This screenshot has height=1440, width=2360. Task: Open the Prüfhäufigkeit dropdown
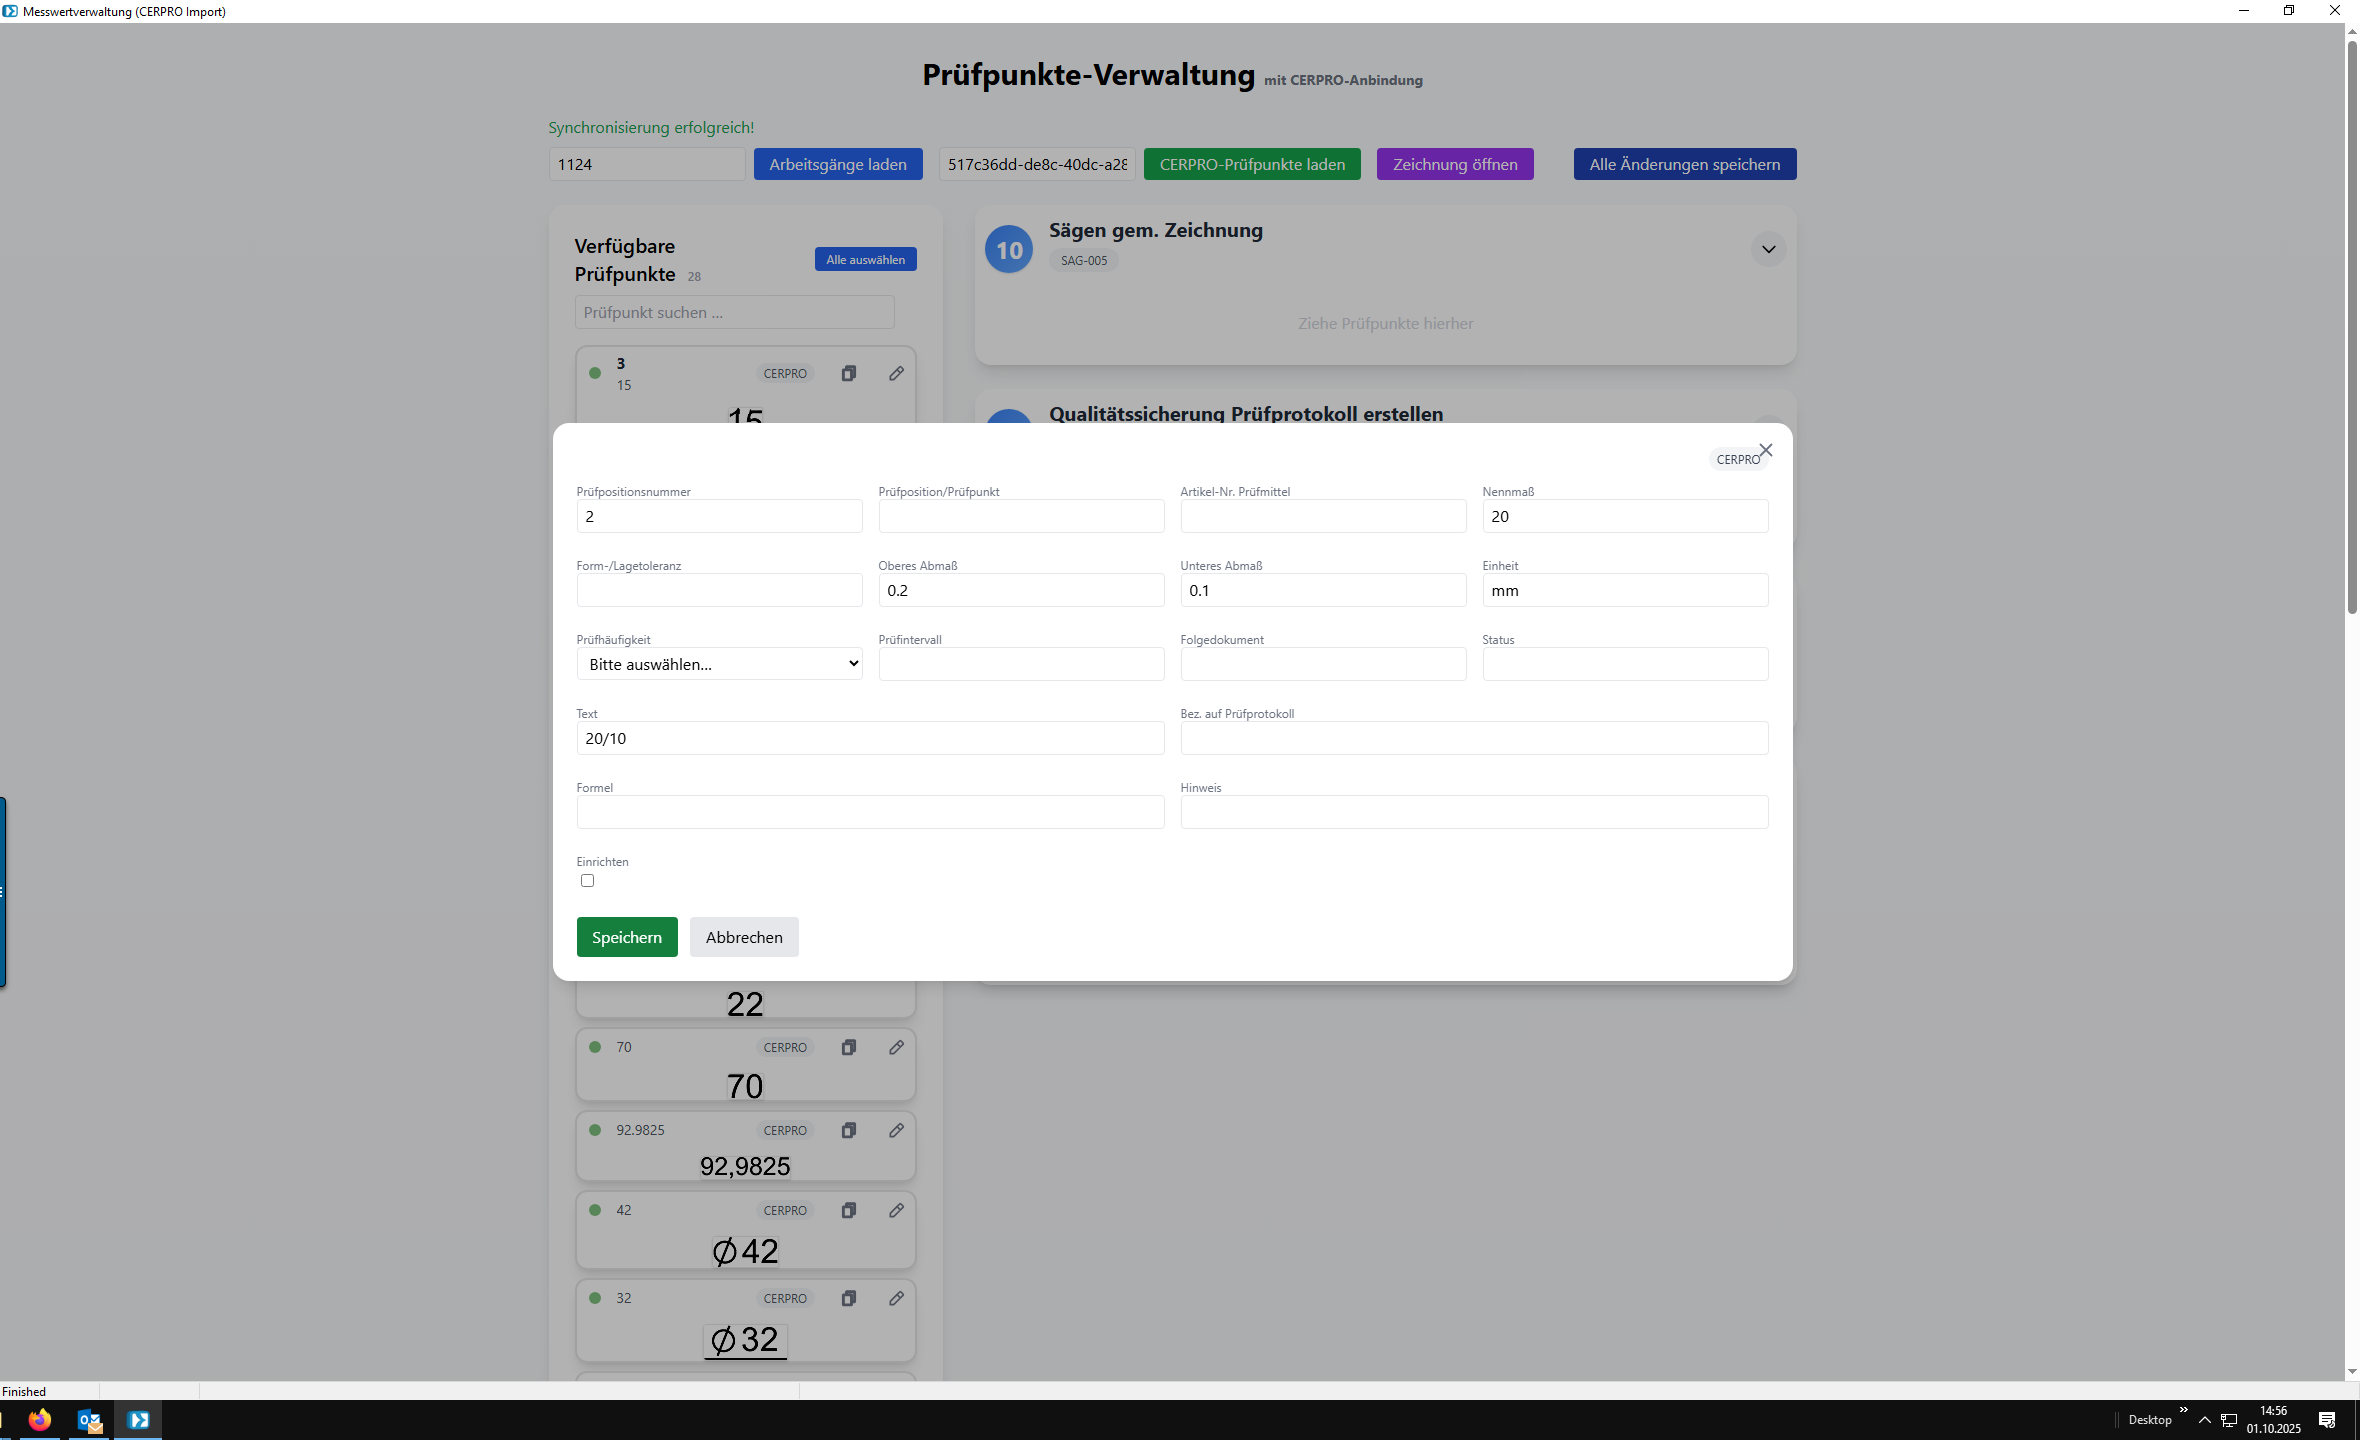tap(719, 664)
